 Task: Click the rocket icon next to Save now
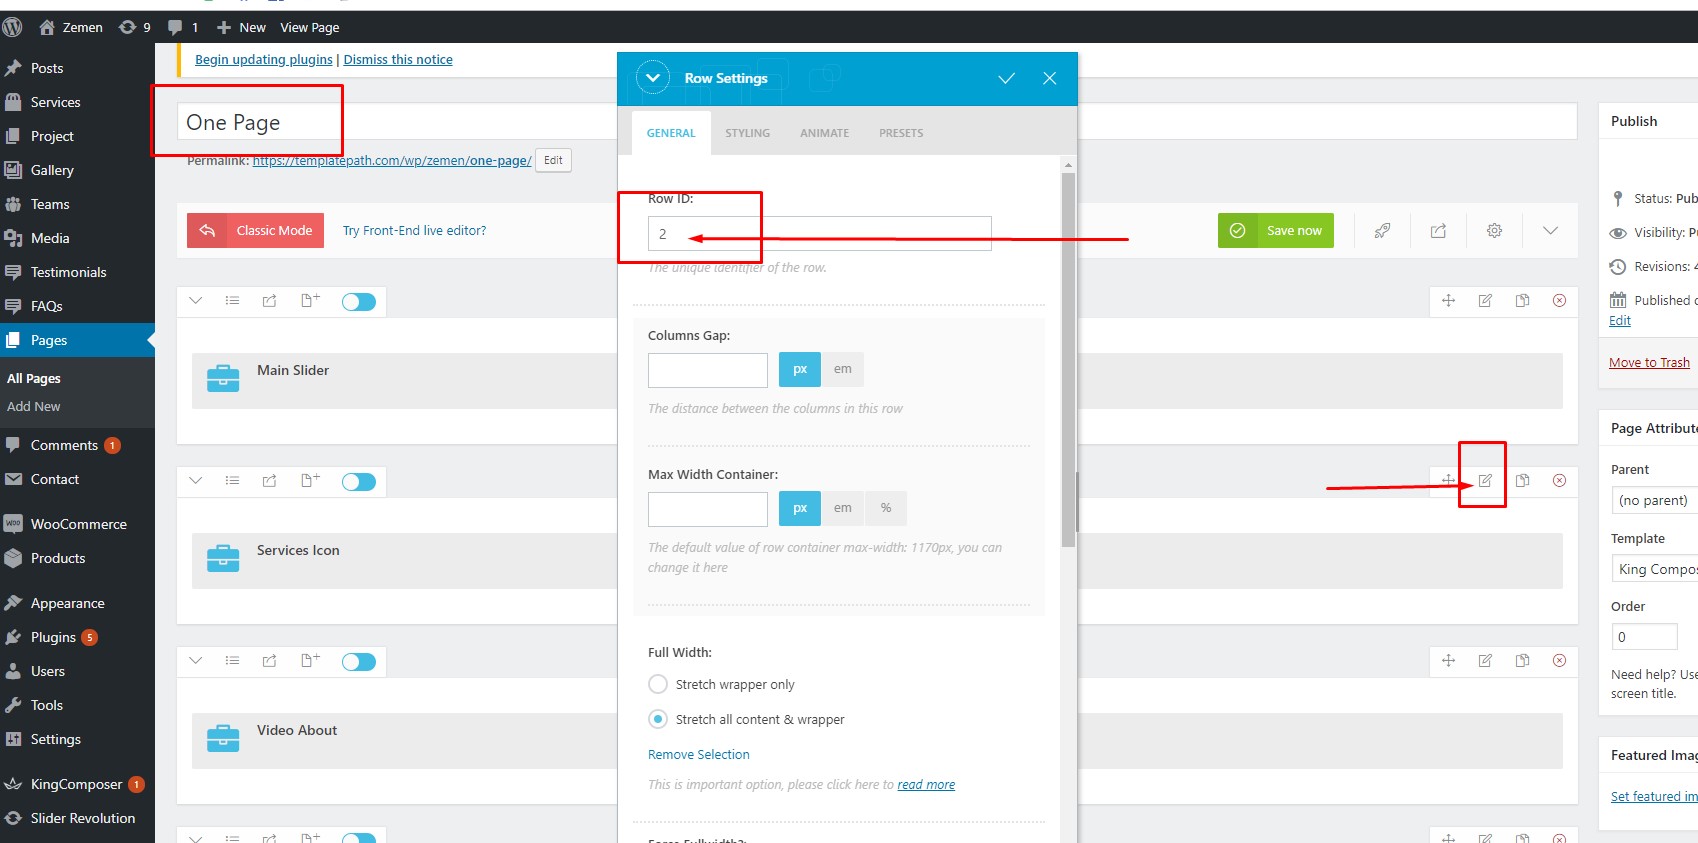pos(1382,231)
